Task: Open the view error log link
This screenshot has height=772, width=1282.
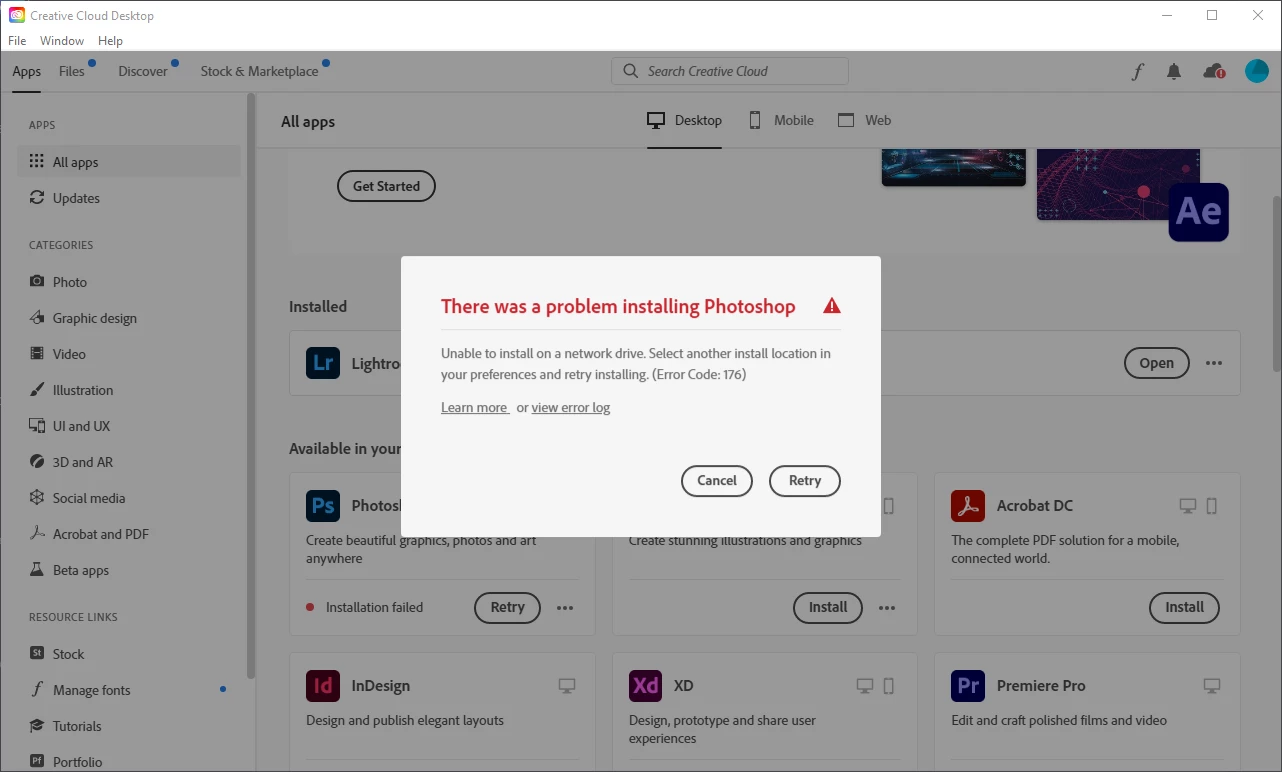Action: tap(571, 408)
